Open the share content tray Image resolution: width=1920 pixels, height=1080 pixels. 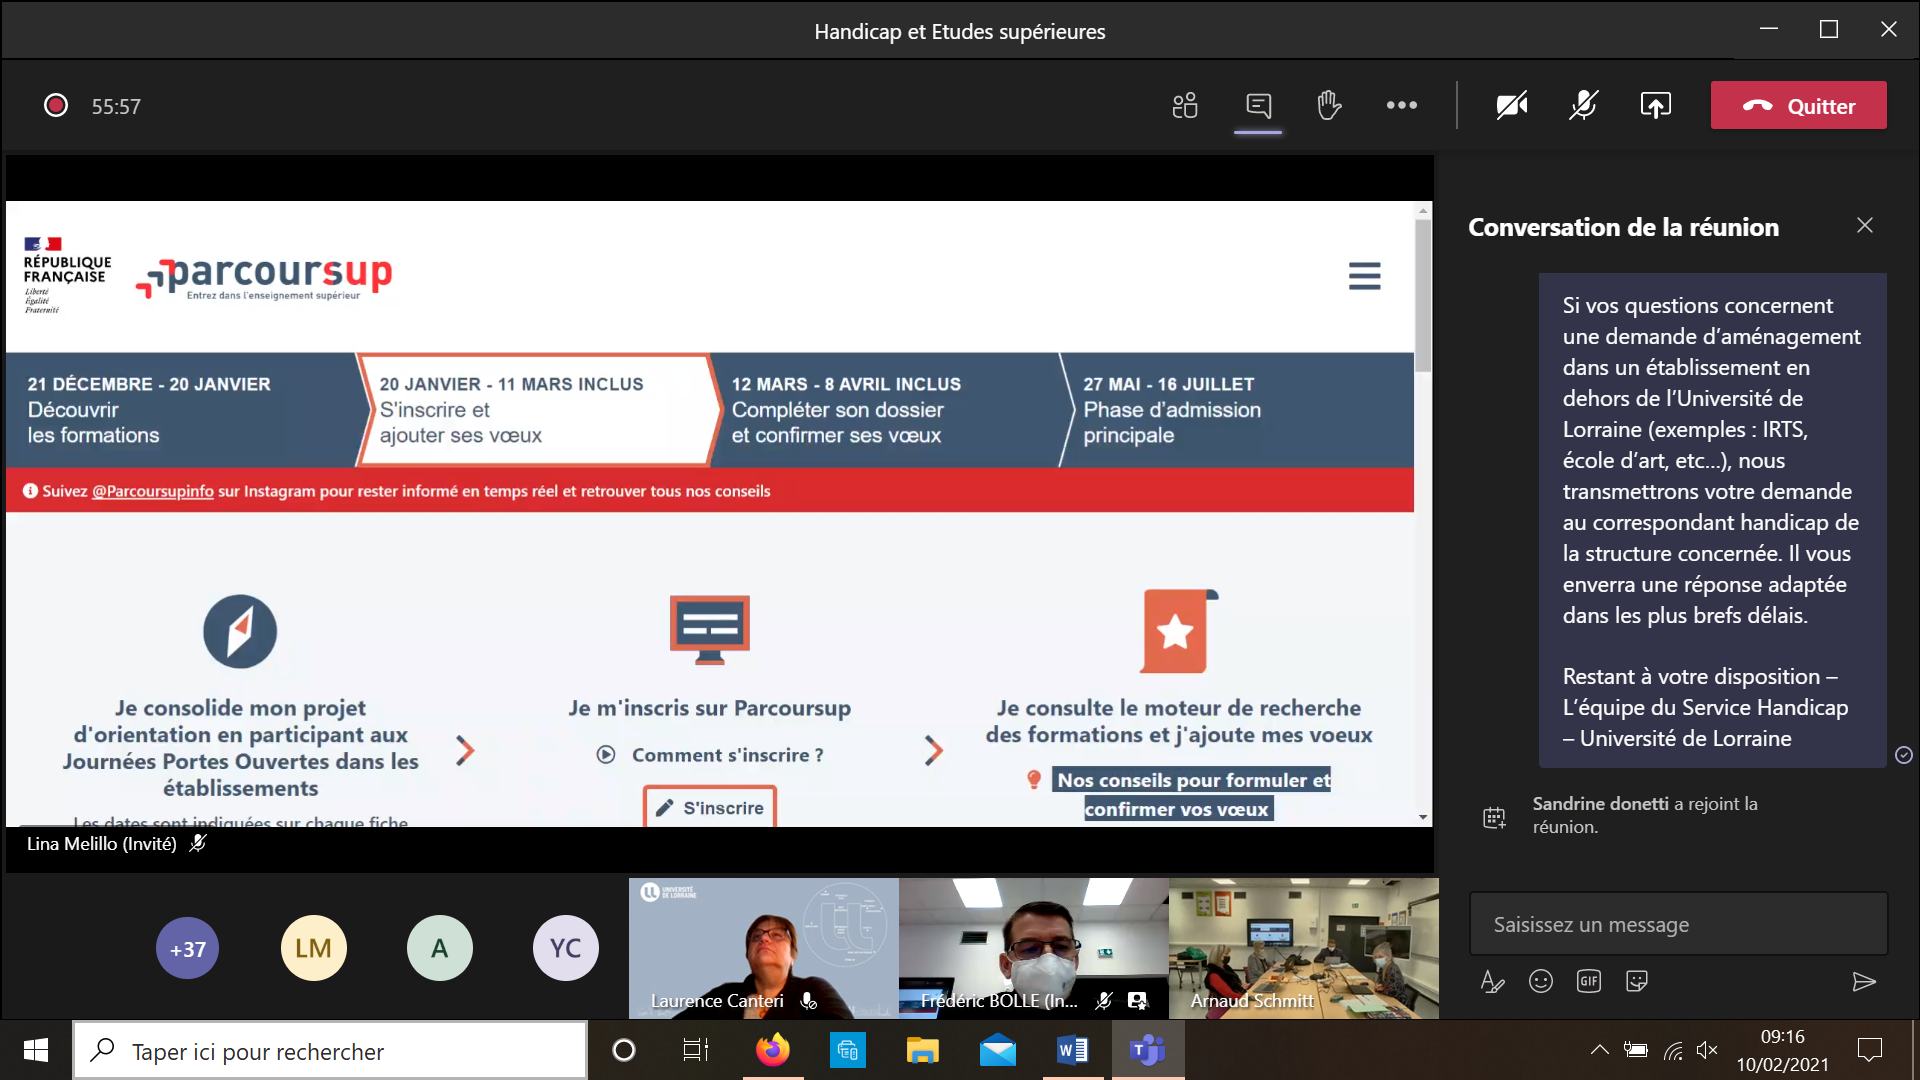[1655, 105]
